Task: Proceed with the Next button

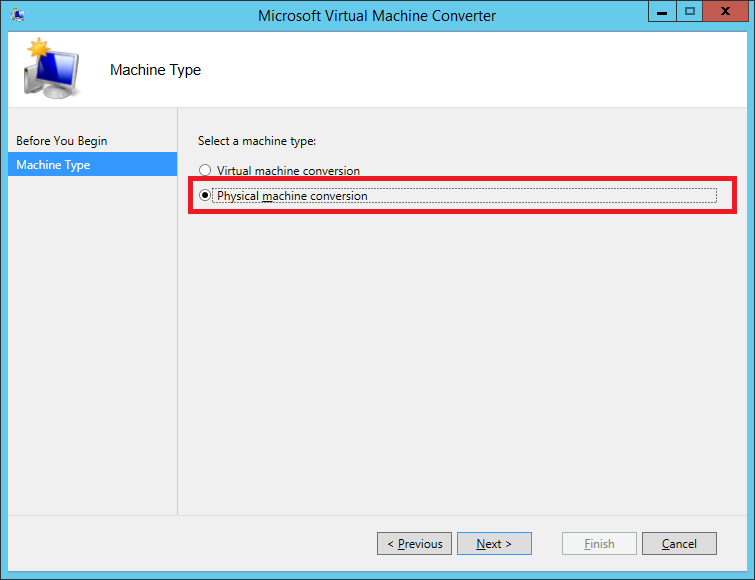Action: (x=494, y=544)
